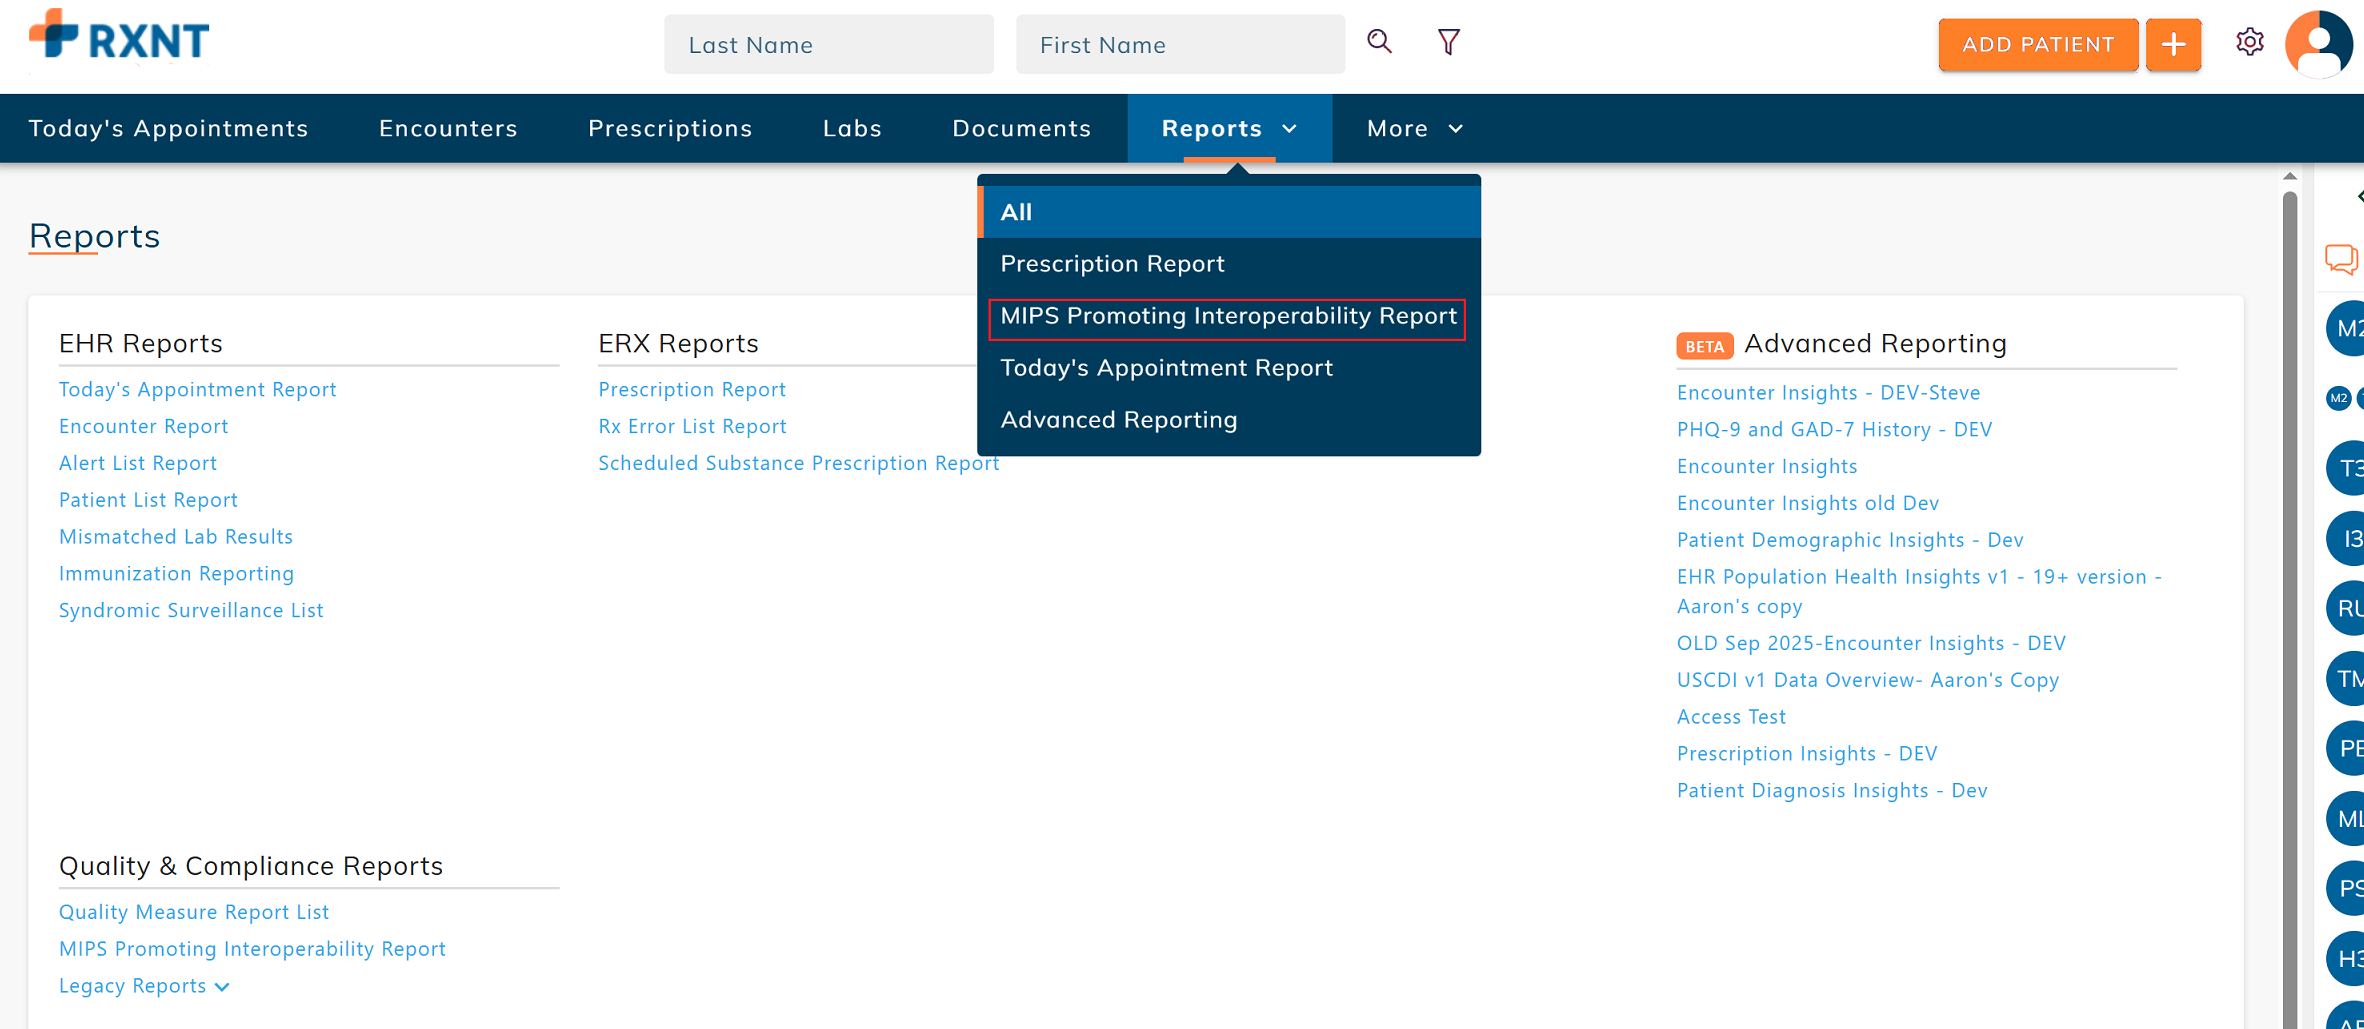Image resolution: width=2364 pixels, height=1029 pixels.
Task: Select the PS avatar in sidebar
Action: (2346, 888)
